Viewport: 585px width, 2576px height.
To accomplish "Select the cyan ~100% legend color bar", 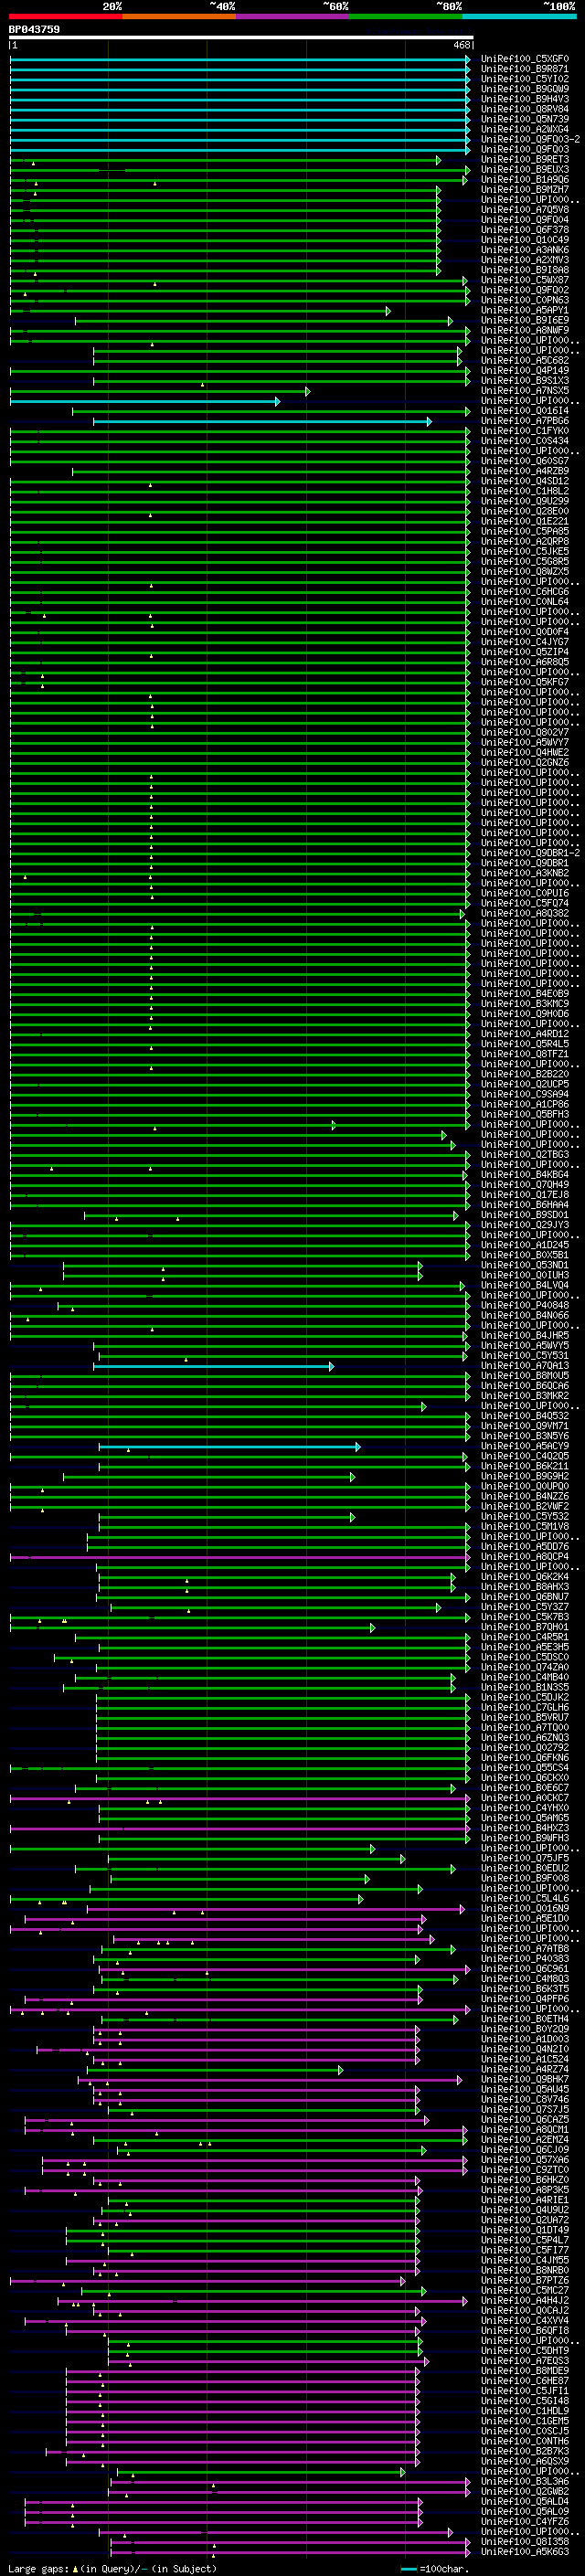I will tap(519, 16).
